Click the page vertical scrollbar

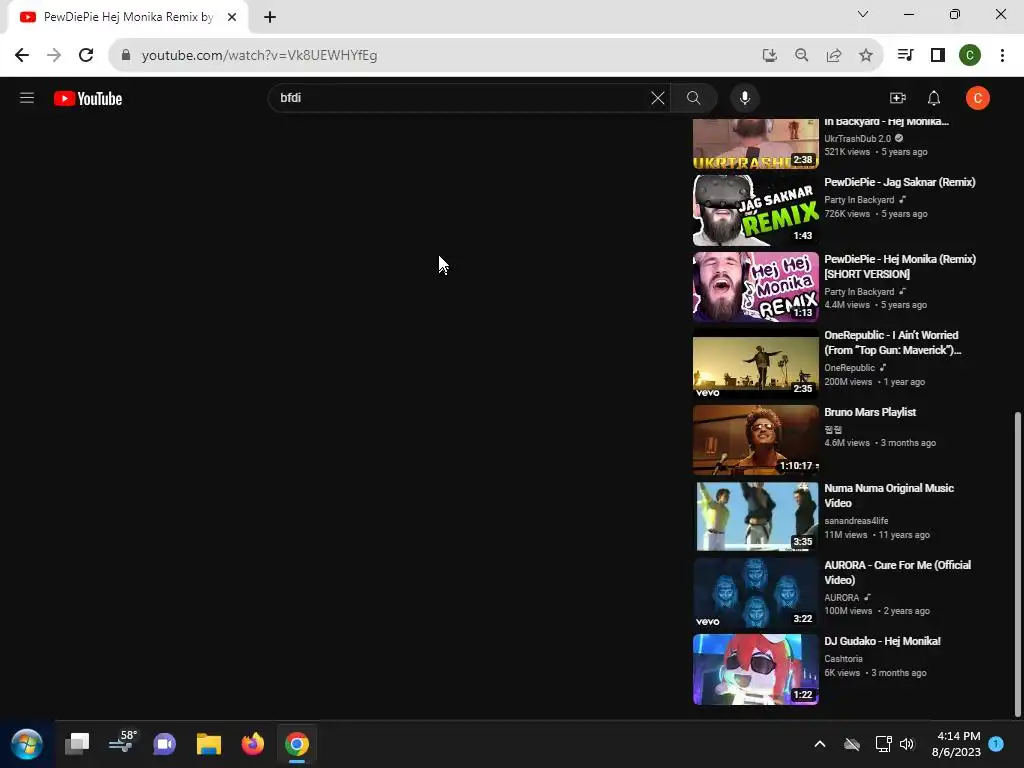pyautogui.click(x=1017, y=564)
